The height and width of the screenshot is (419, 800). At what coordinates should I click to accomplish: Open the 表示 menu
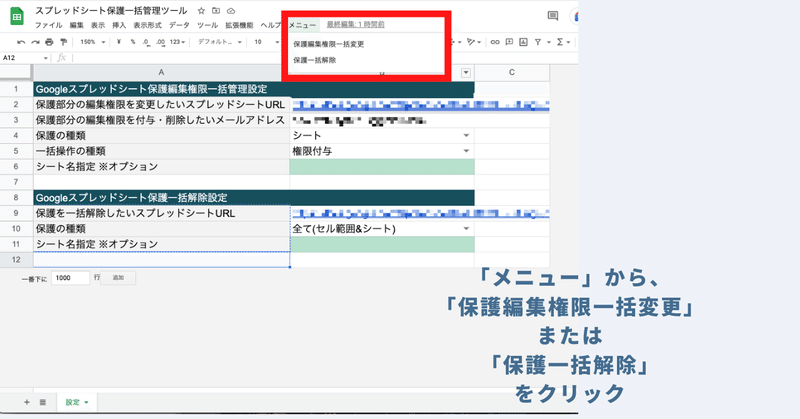98,25
